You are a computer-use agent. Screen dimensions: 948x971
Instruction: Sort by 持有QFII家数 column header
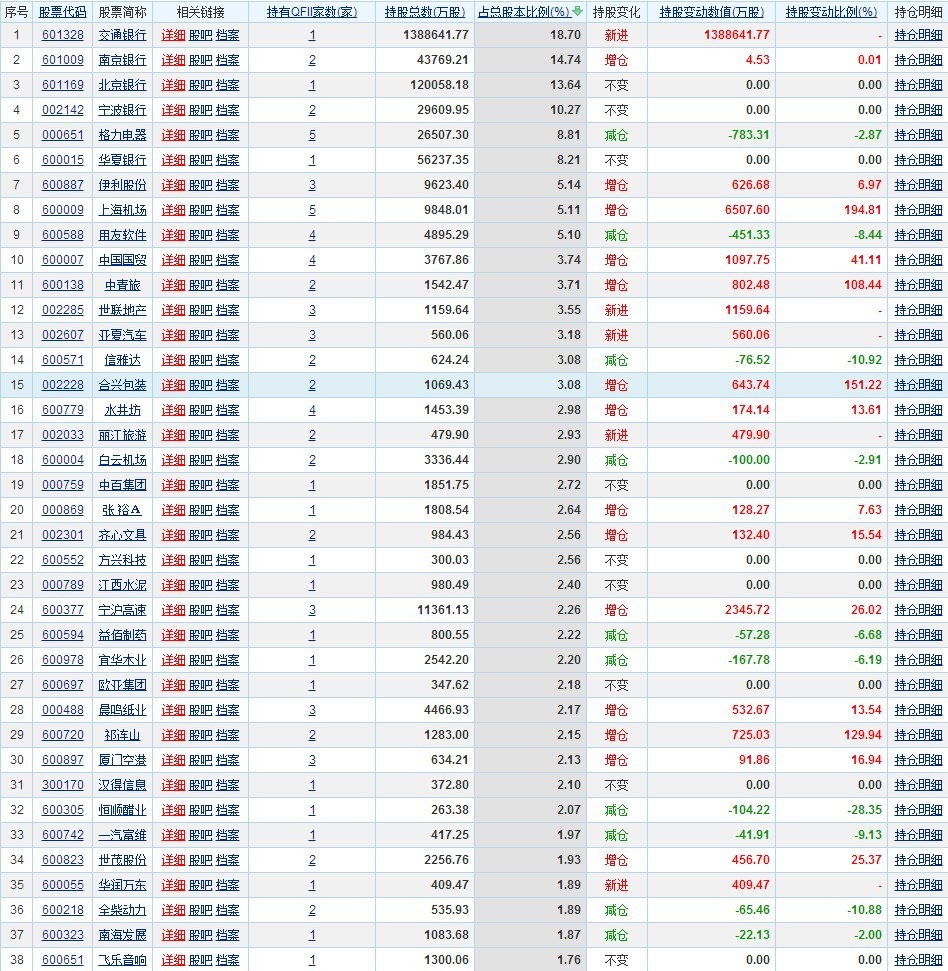pos(311,12)
